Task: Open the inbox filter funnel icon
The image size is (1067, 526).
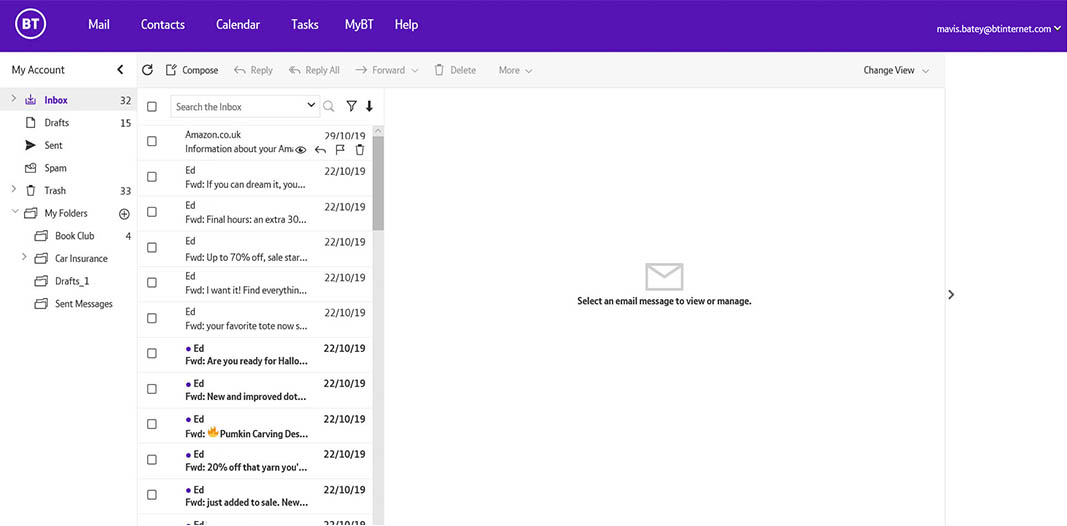Action: click(351, 106)
